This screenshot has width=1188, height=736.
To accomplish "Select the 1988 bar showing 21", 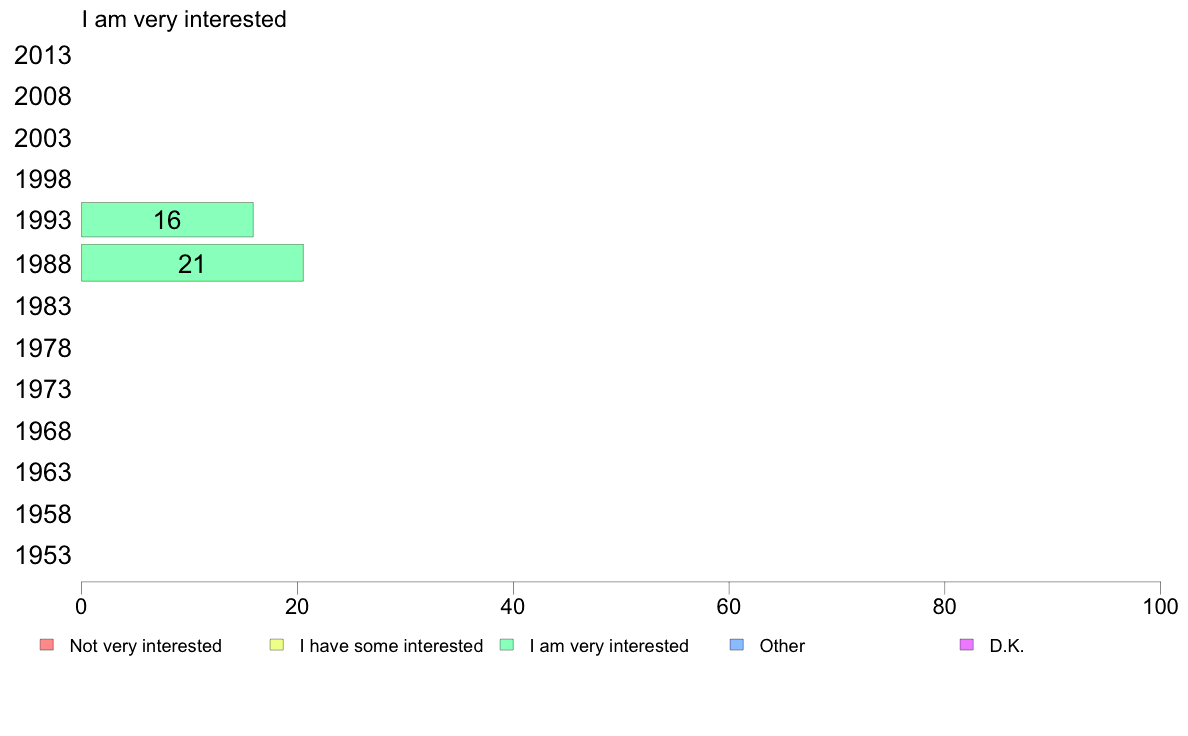I will coord(192,263).
